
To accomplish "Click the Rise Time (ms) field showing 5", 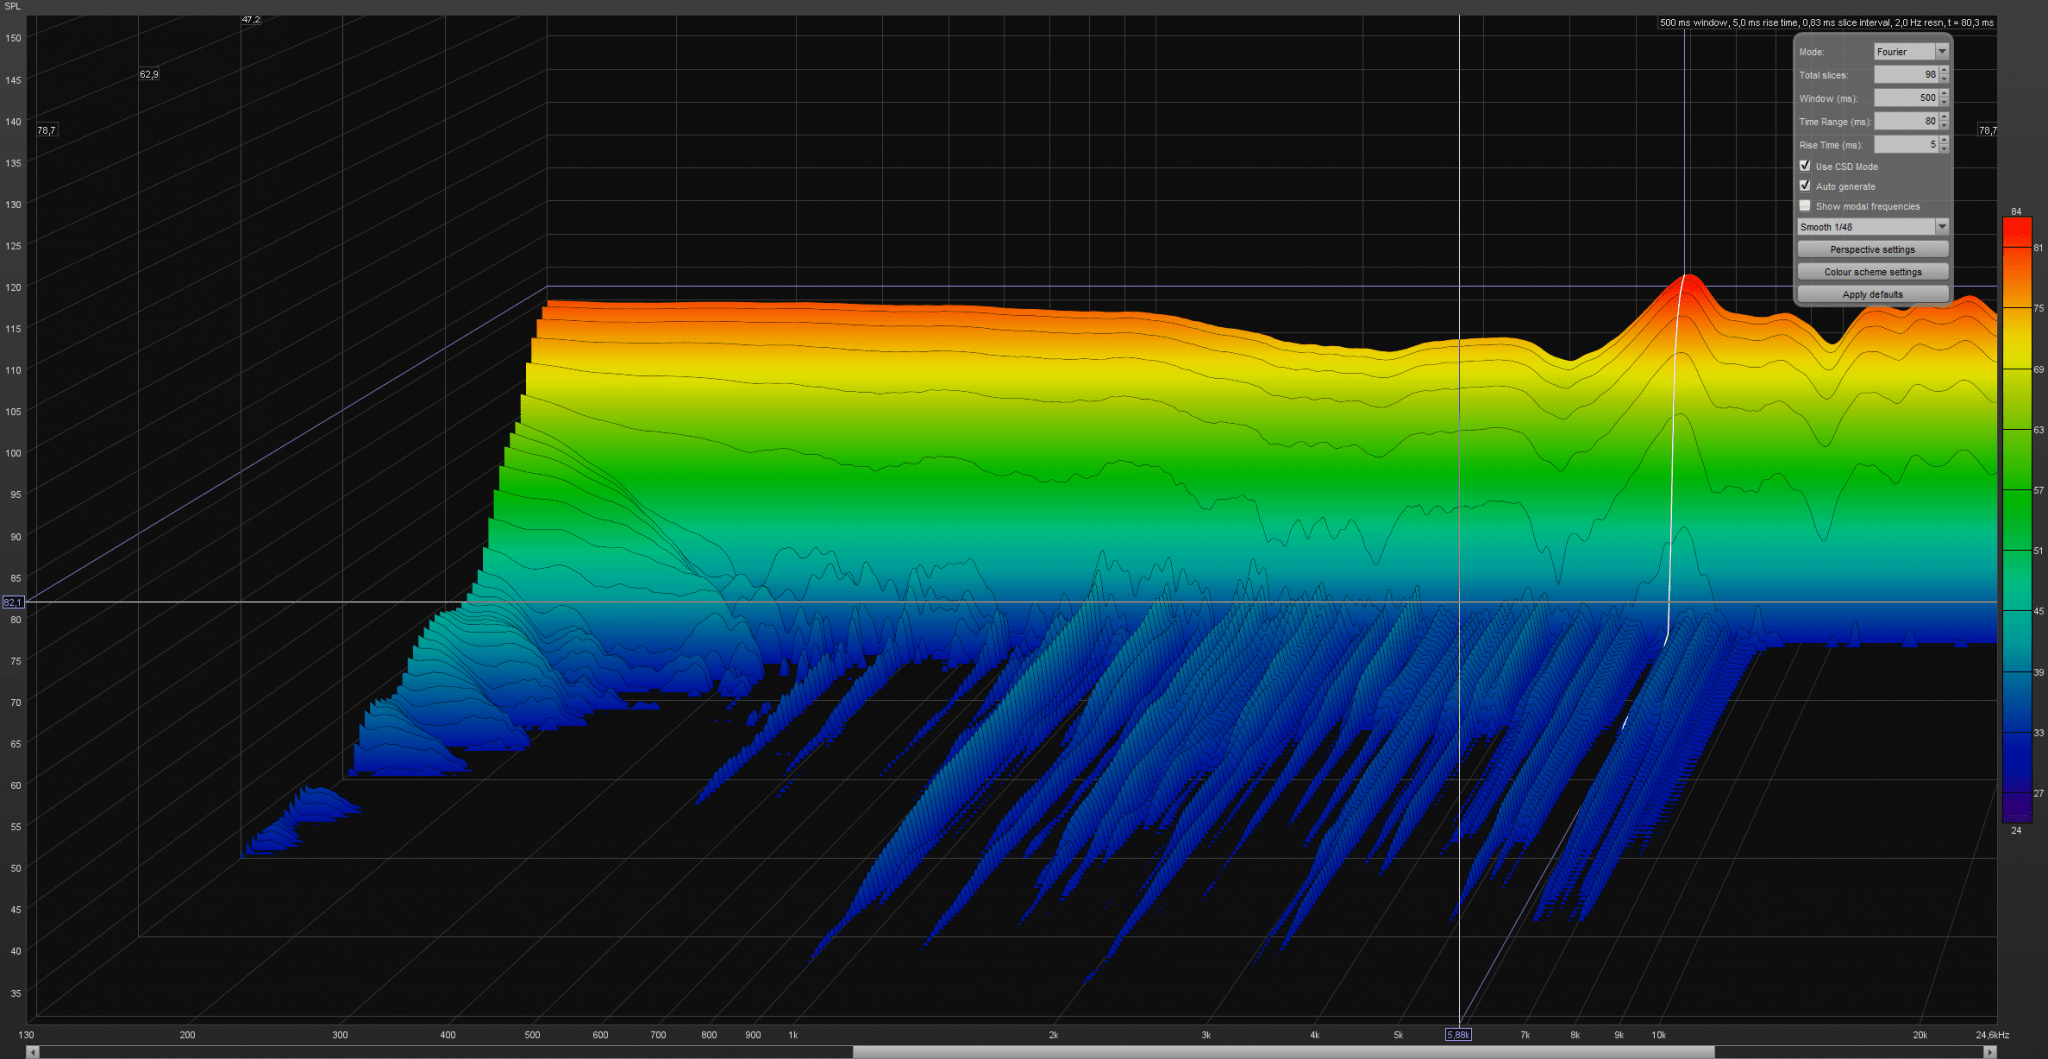I will pos(1906,144).
